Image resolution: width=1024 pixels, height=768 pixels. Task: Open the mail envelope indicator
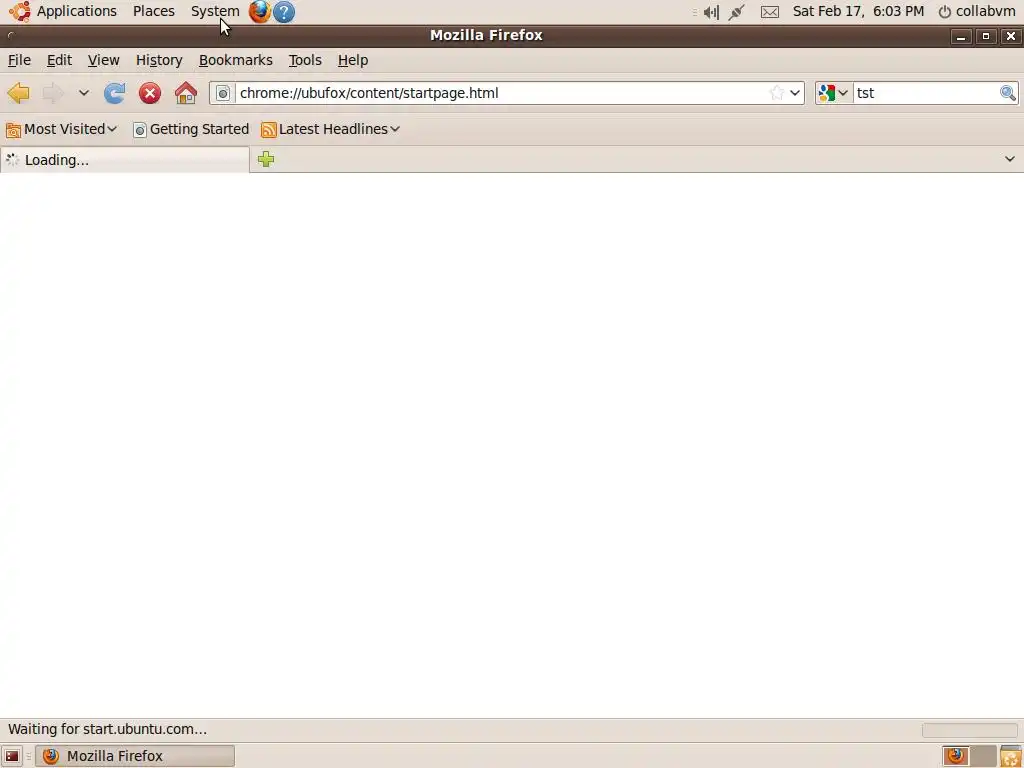coord(770,12)
